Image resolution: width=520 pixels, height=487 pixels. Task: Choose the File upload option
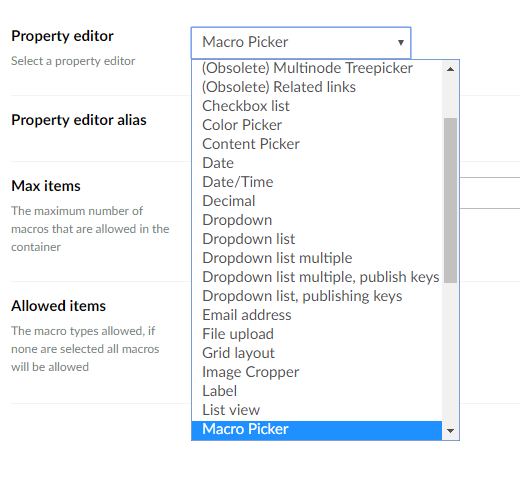point(317,334)
